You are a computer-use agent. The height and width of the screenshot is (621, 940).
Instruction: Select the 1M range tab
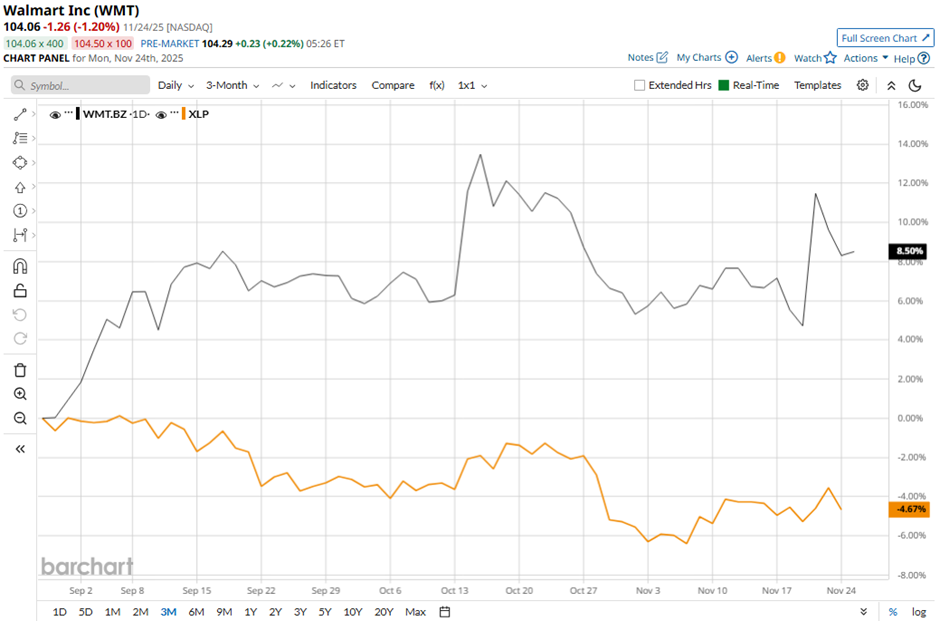[x=113, y=612]
